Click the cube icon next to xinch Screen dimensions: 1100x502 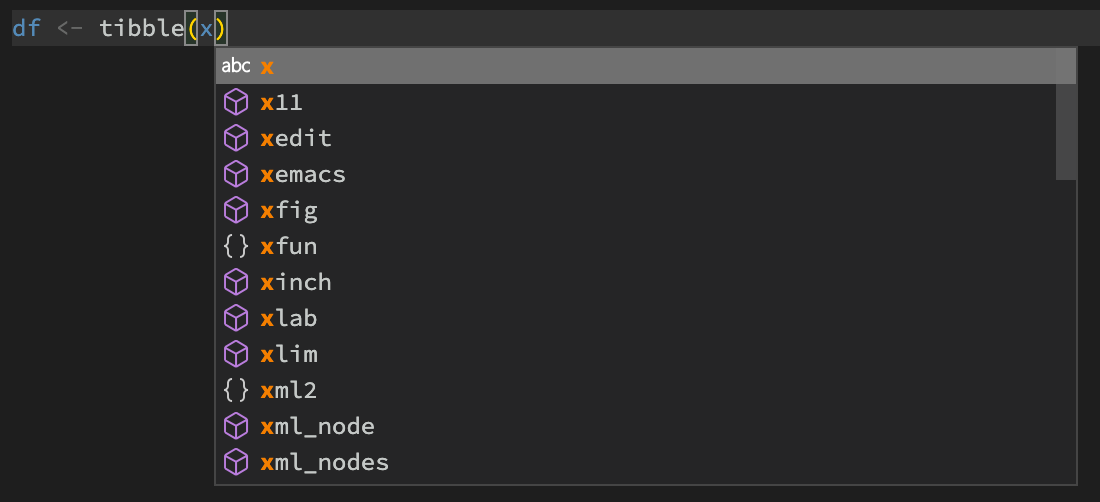click(x=235, y=282)
